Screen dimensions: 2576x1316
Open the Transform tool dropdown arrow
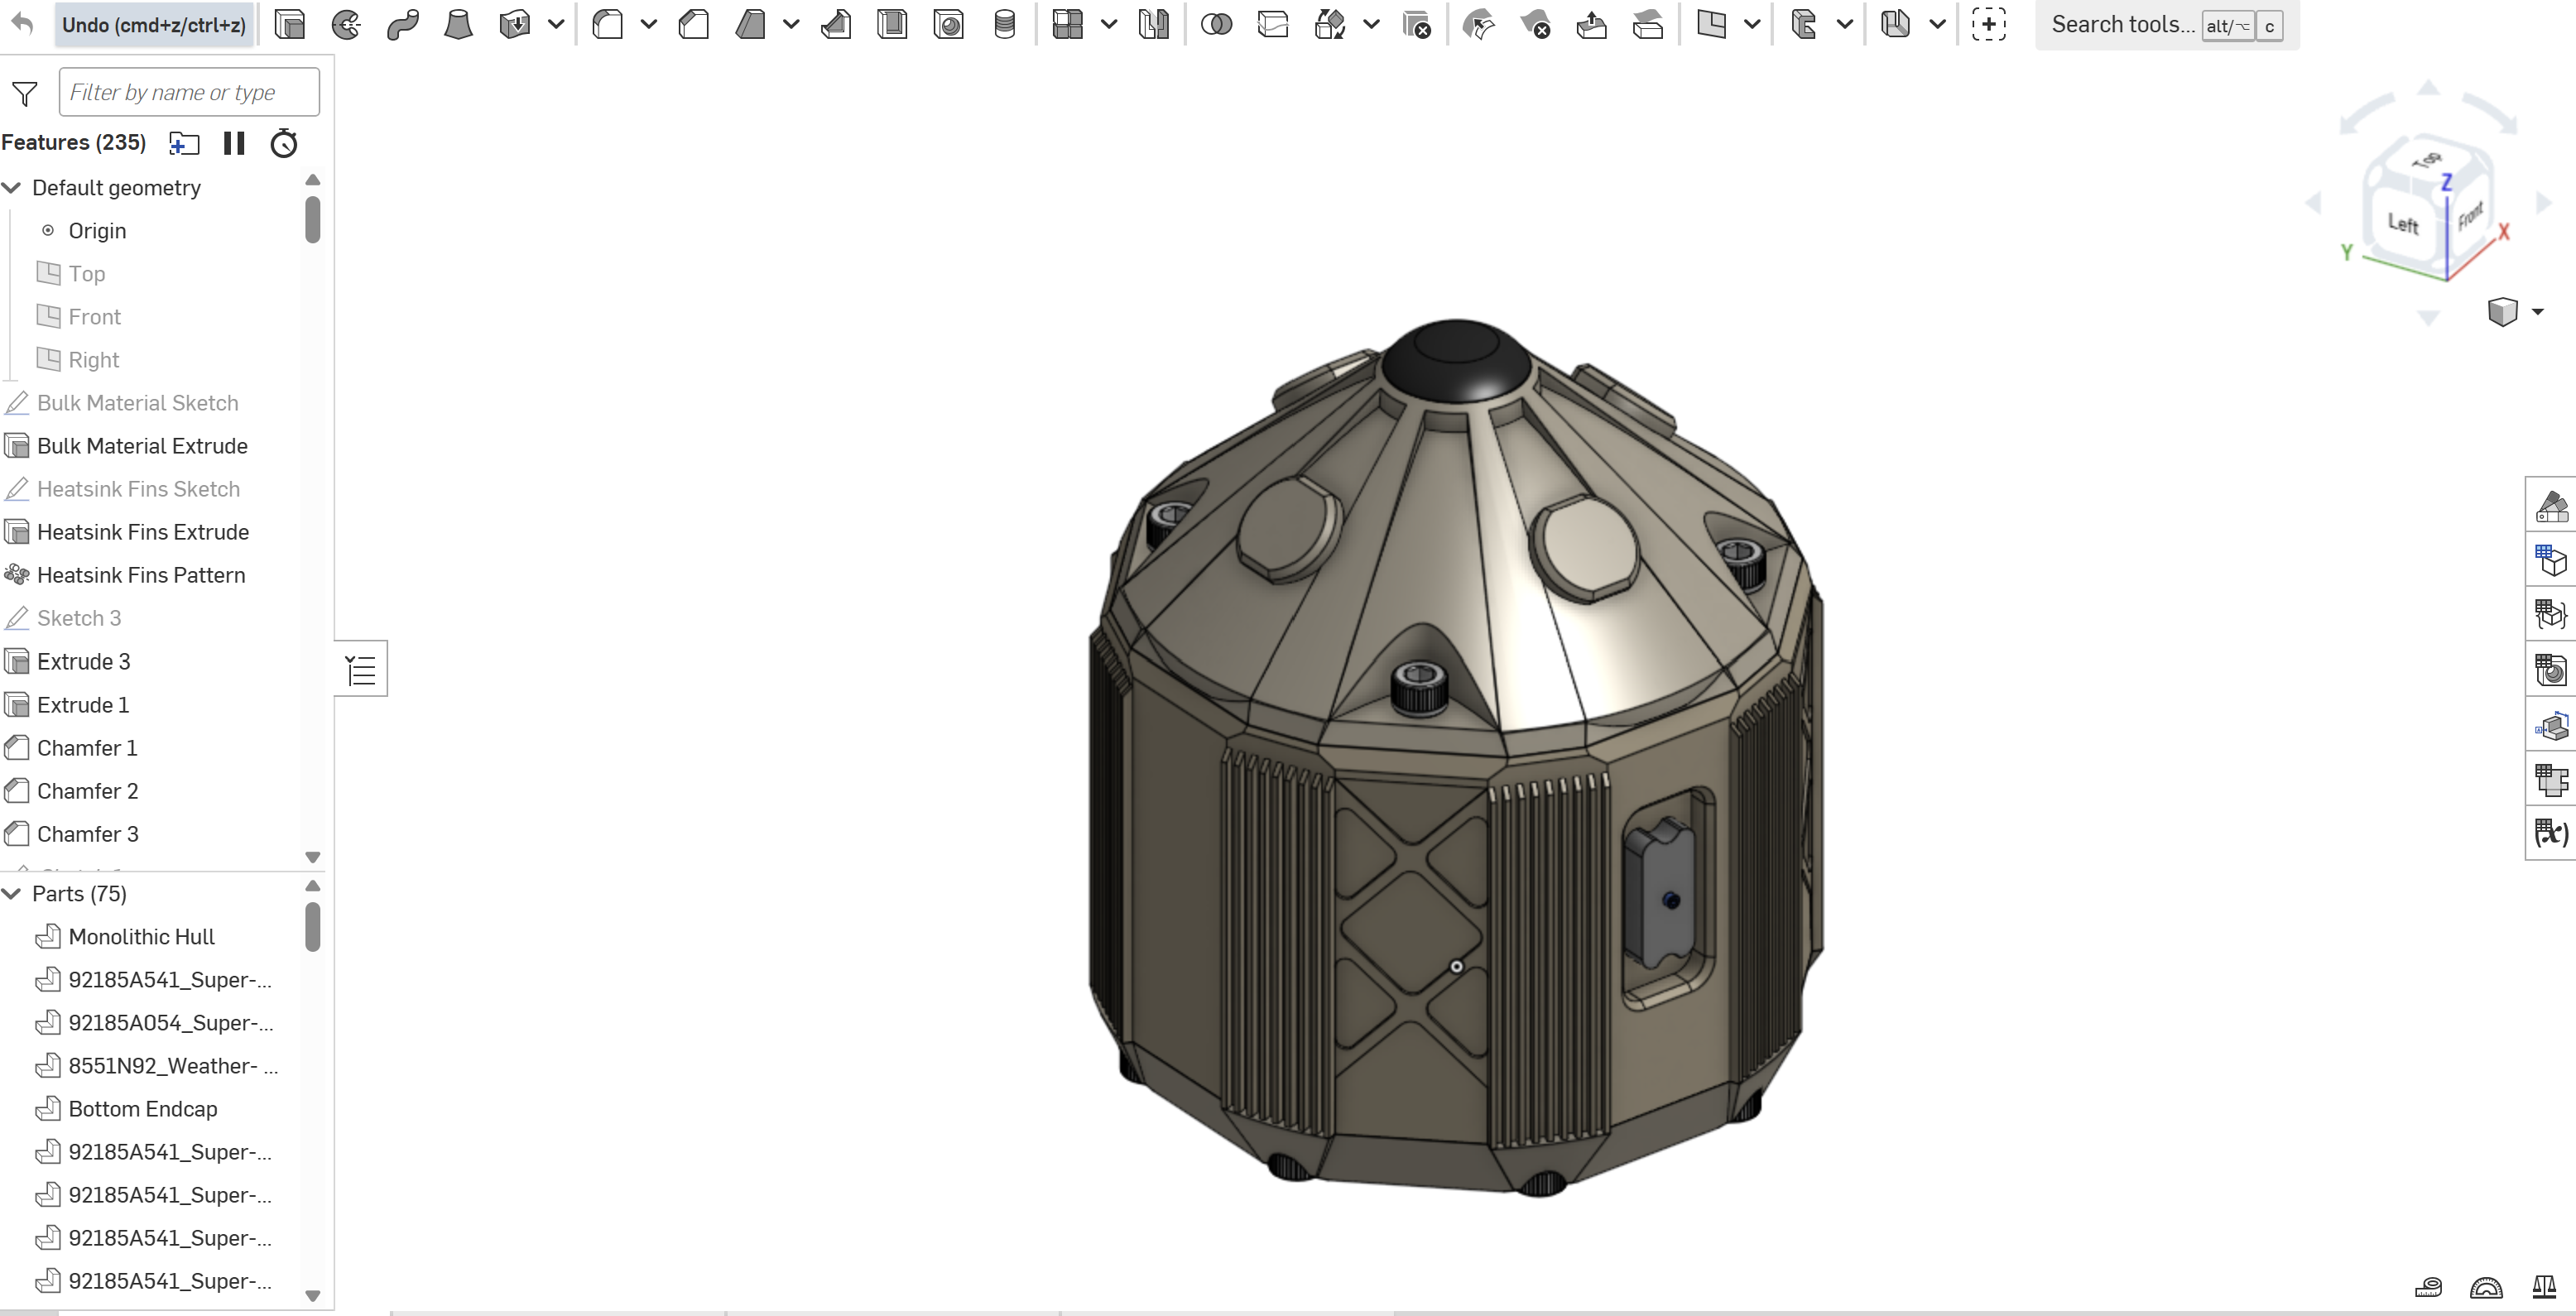point(1372,24)
